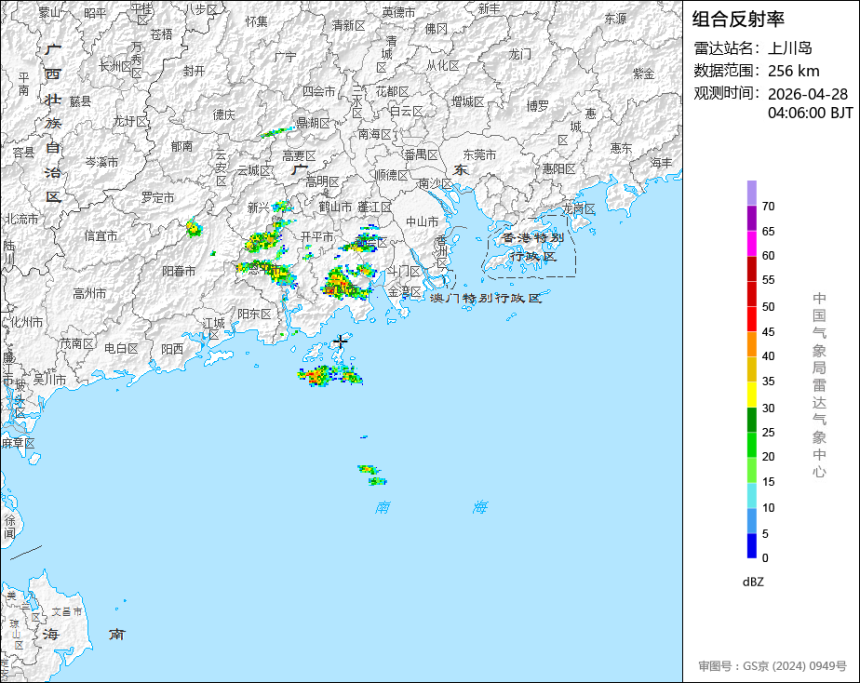The image size is (860, 683).
Task: Click the 怀集 map label
Action: pyautogui.click(x=257, y=21)
